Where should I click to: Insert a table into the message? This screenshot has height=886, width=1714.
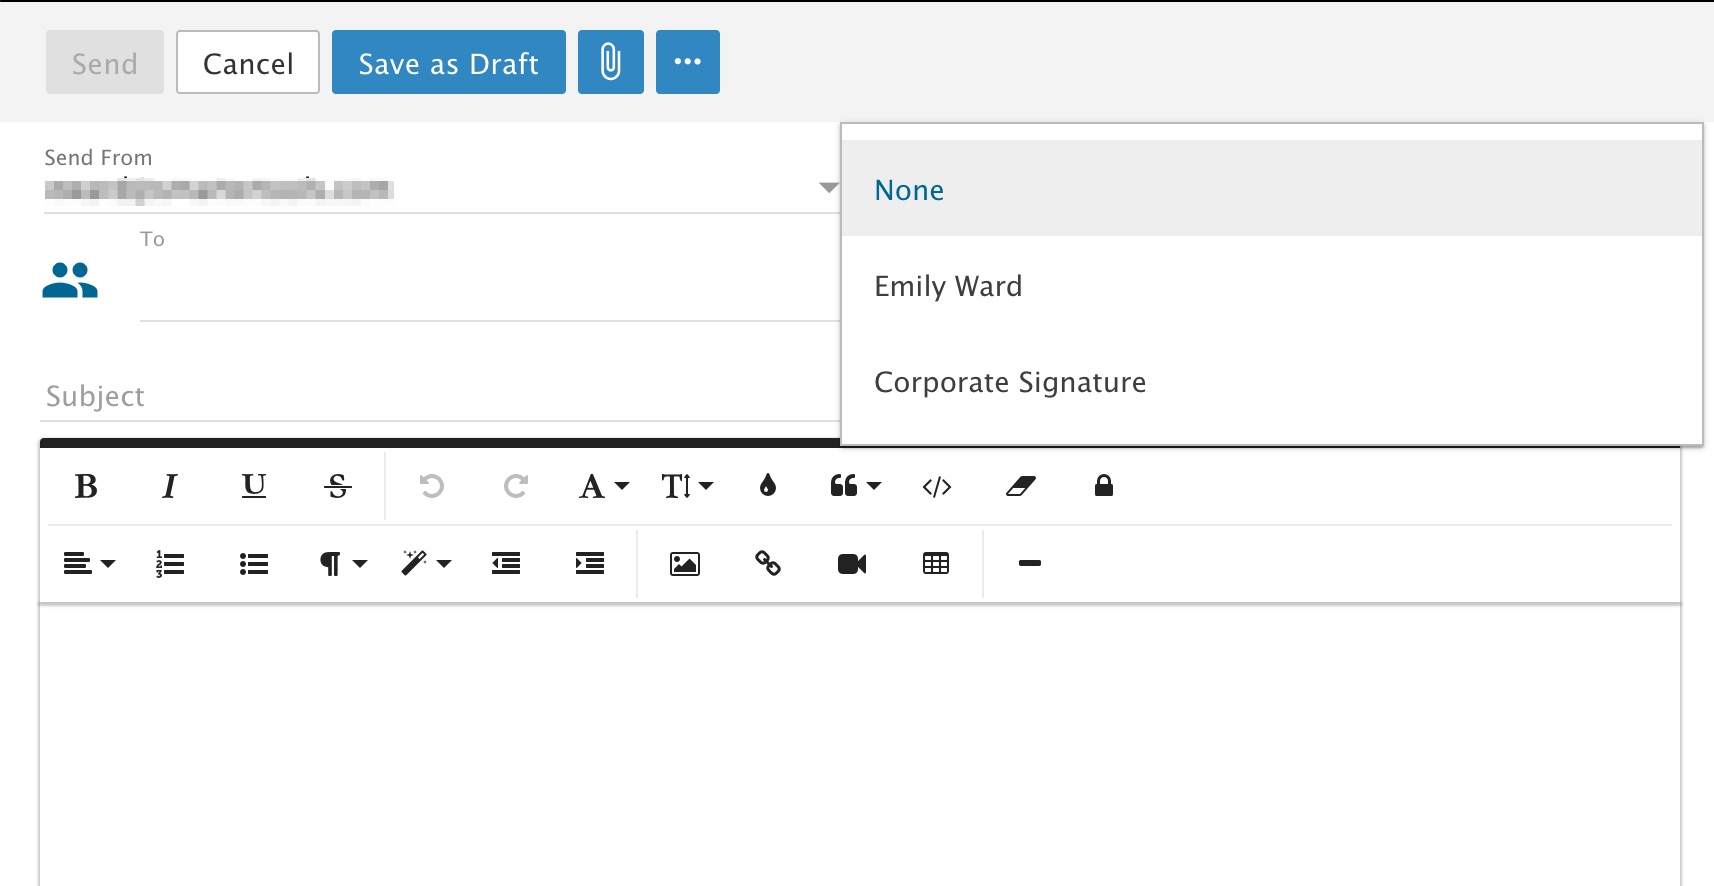(935, 564)
